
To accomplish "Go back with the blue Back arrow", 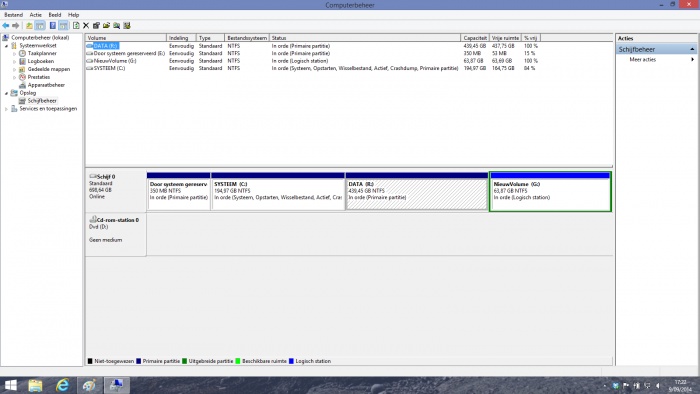I will [6, 25].
